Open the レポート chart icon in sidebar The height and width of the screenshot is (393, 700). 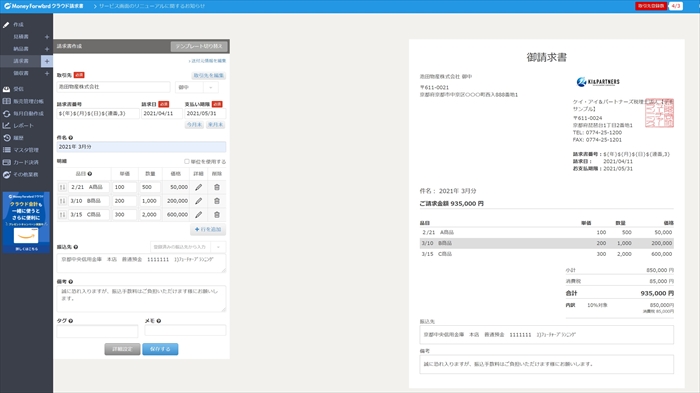[7, 125]
